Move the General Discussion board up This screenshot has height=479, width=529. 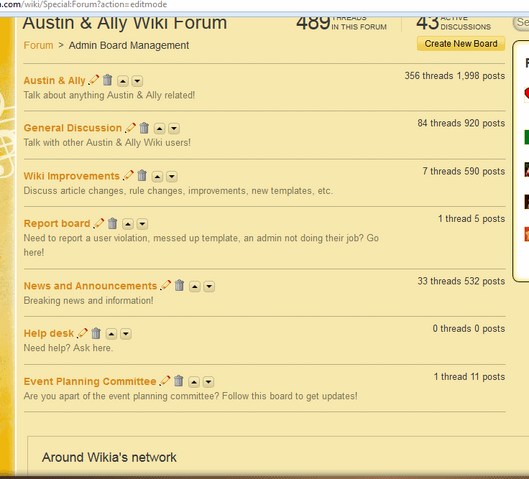(160, 129)
